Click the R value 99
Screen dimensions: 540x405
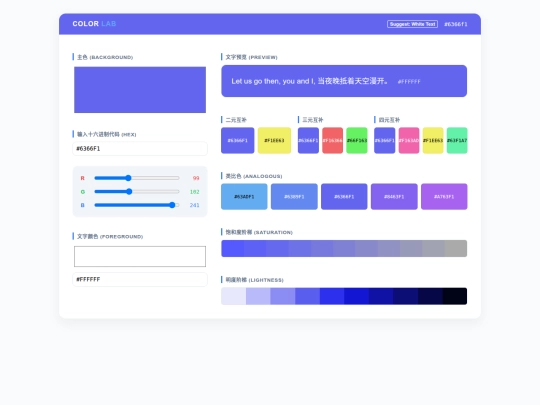pyautogui.click(x=196, y=178)
